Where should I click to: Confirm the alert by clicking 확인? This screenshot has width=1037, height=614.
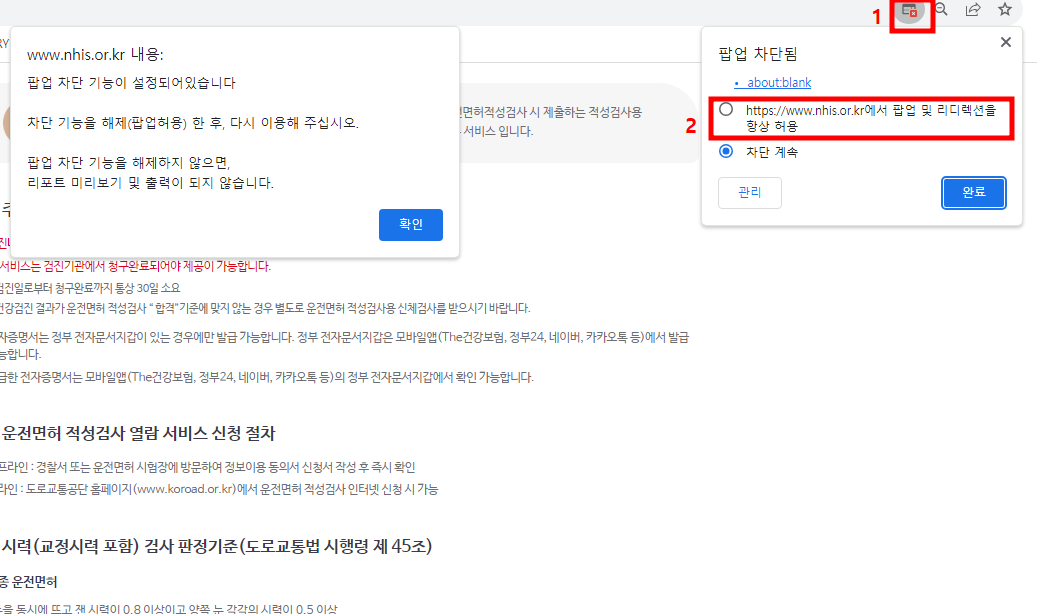(x=410, y=224)
